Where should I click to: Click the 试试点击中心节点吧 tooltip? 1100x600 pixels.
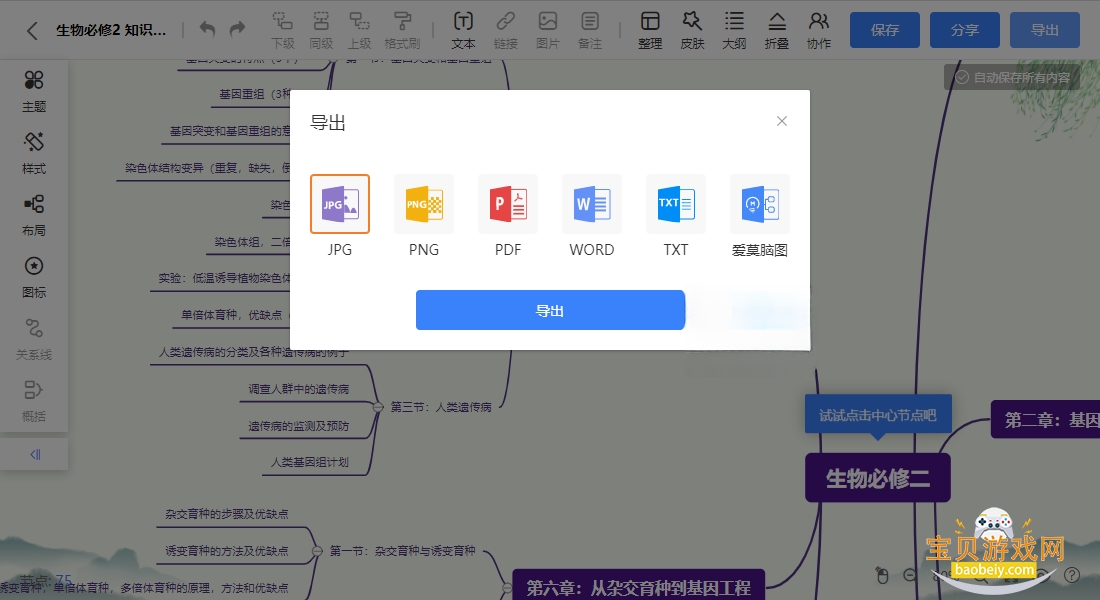point(878,415)
